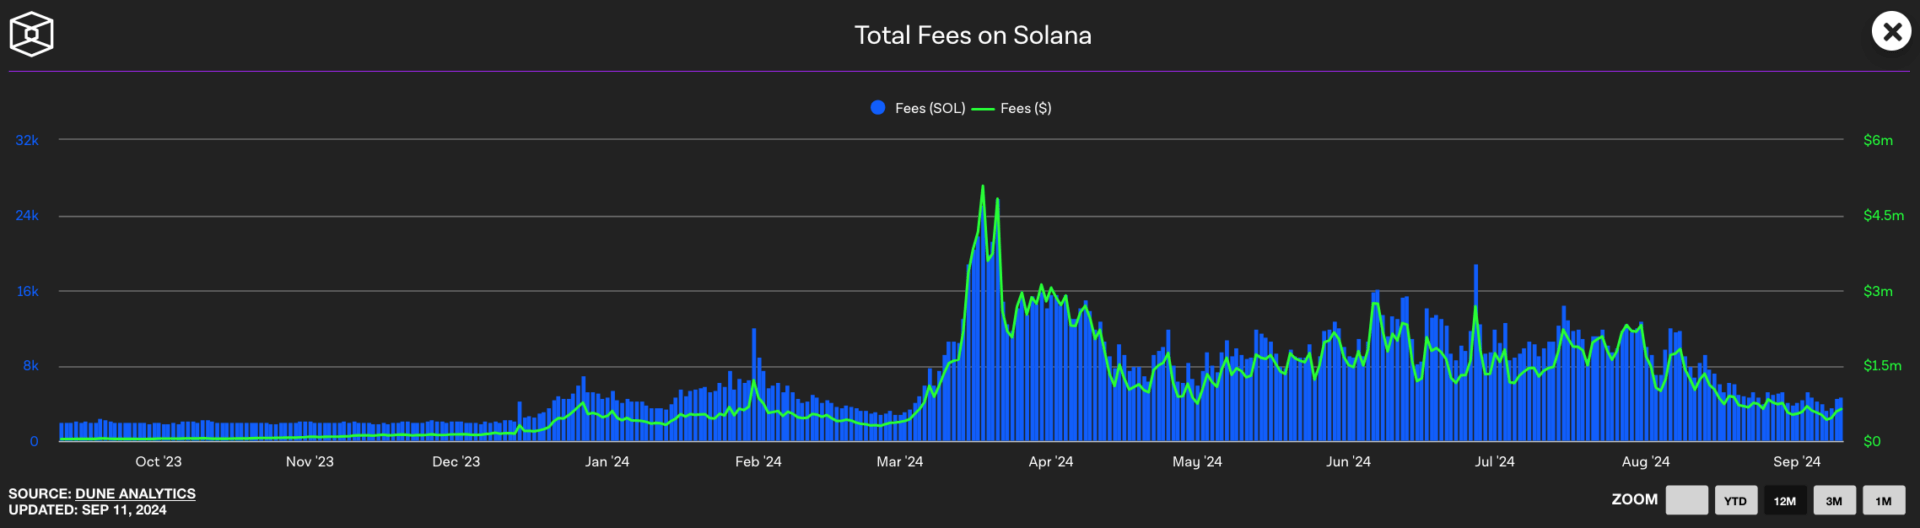The height and width of the screenshot is (528, 1920).
Task: Click the Jan '24 x-axis label
Action: 606,462
